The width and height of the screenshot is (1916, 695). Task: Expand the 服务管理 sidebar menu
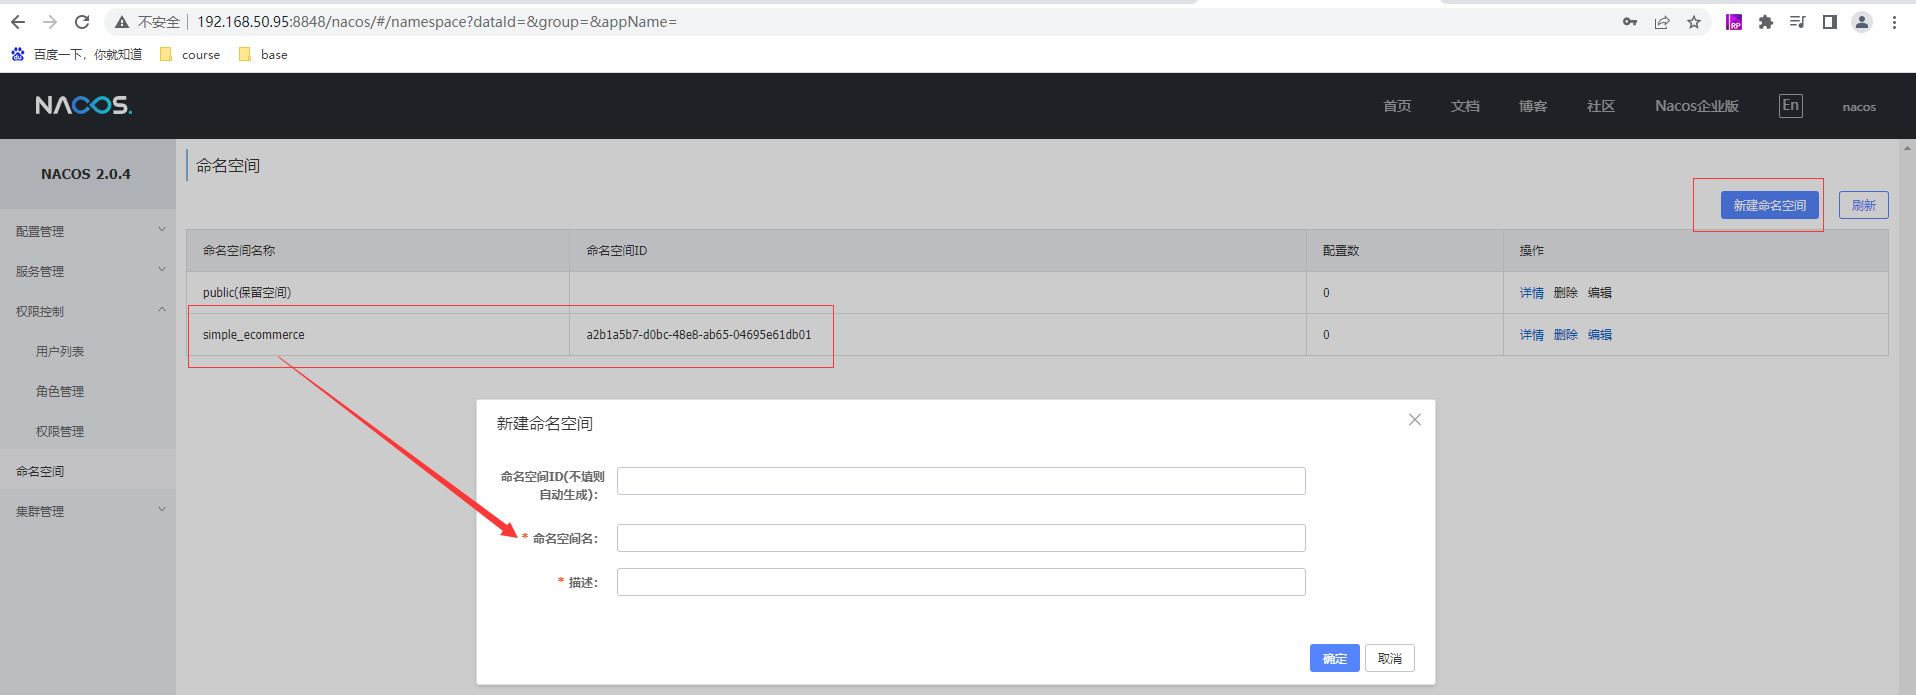coord(86,271)
